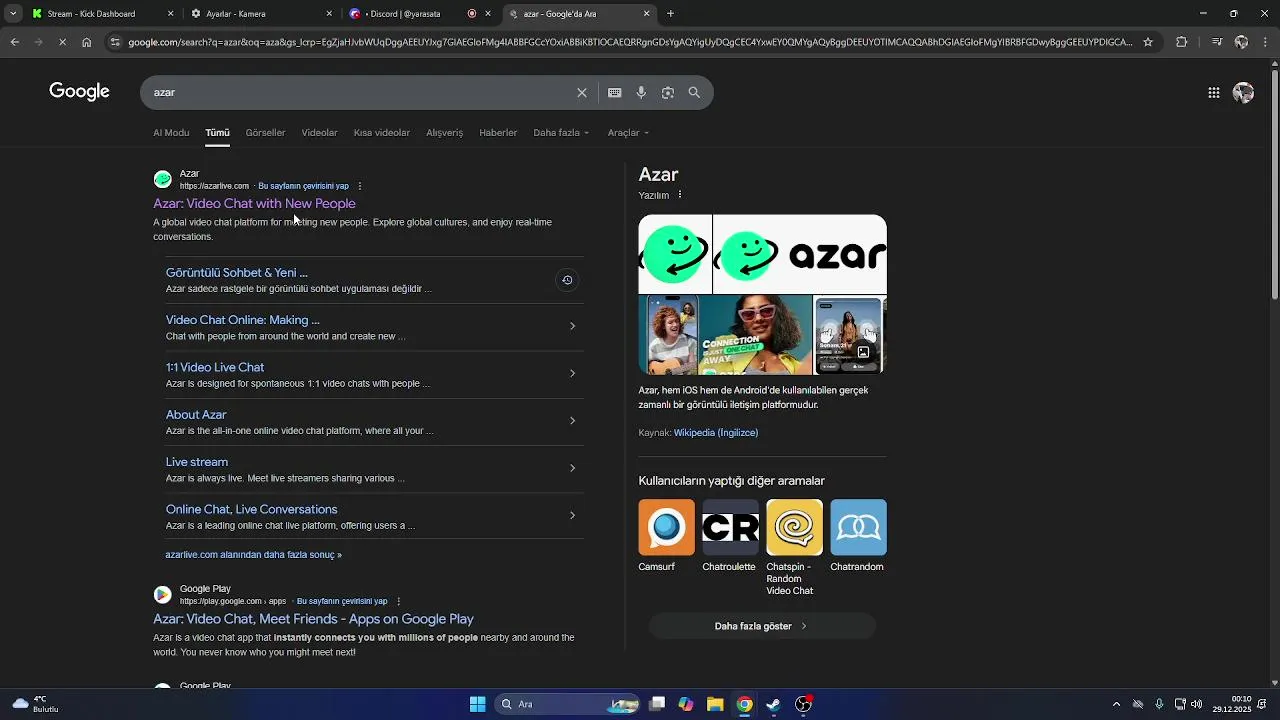Open Chatroulette app icon

[730, 528]
